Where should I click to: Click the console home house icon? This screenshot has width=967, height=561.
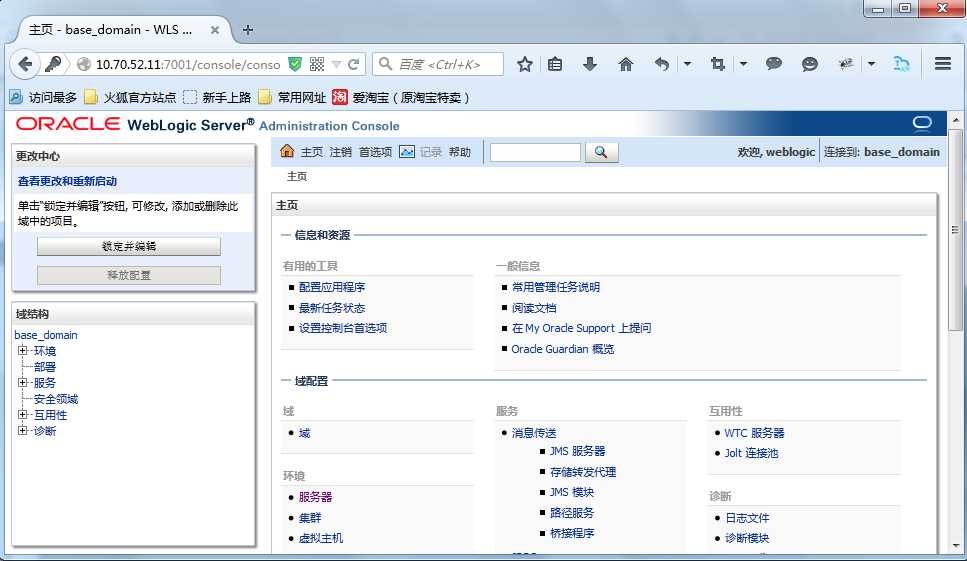(287, 152)
